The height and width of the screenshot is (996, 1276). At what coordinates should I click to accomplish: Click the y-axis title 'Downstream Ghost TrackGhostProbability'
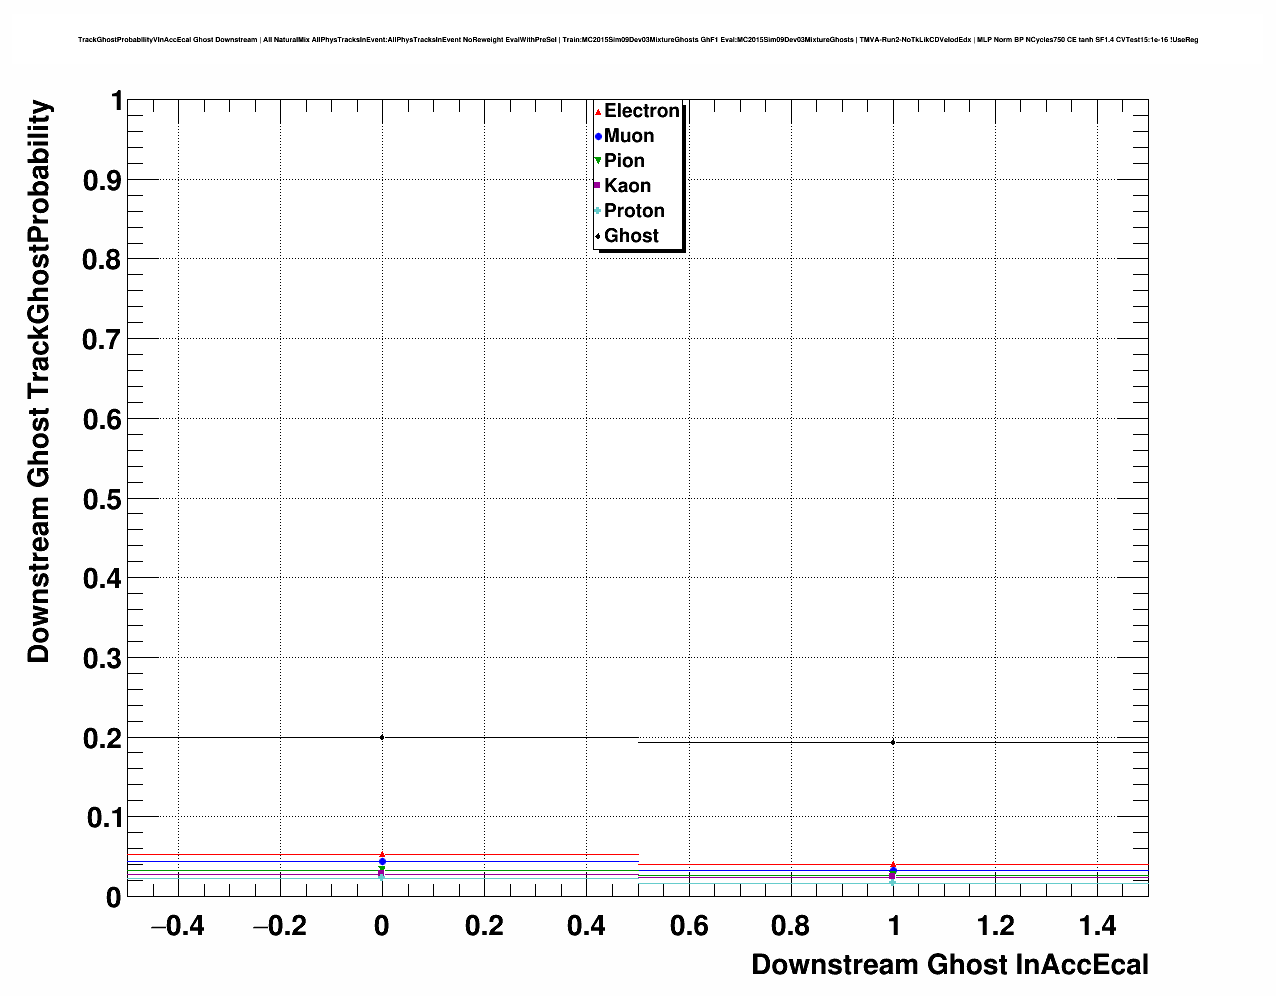point(38,382)
